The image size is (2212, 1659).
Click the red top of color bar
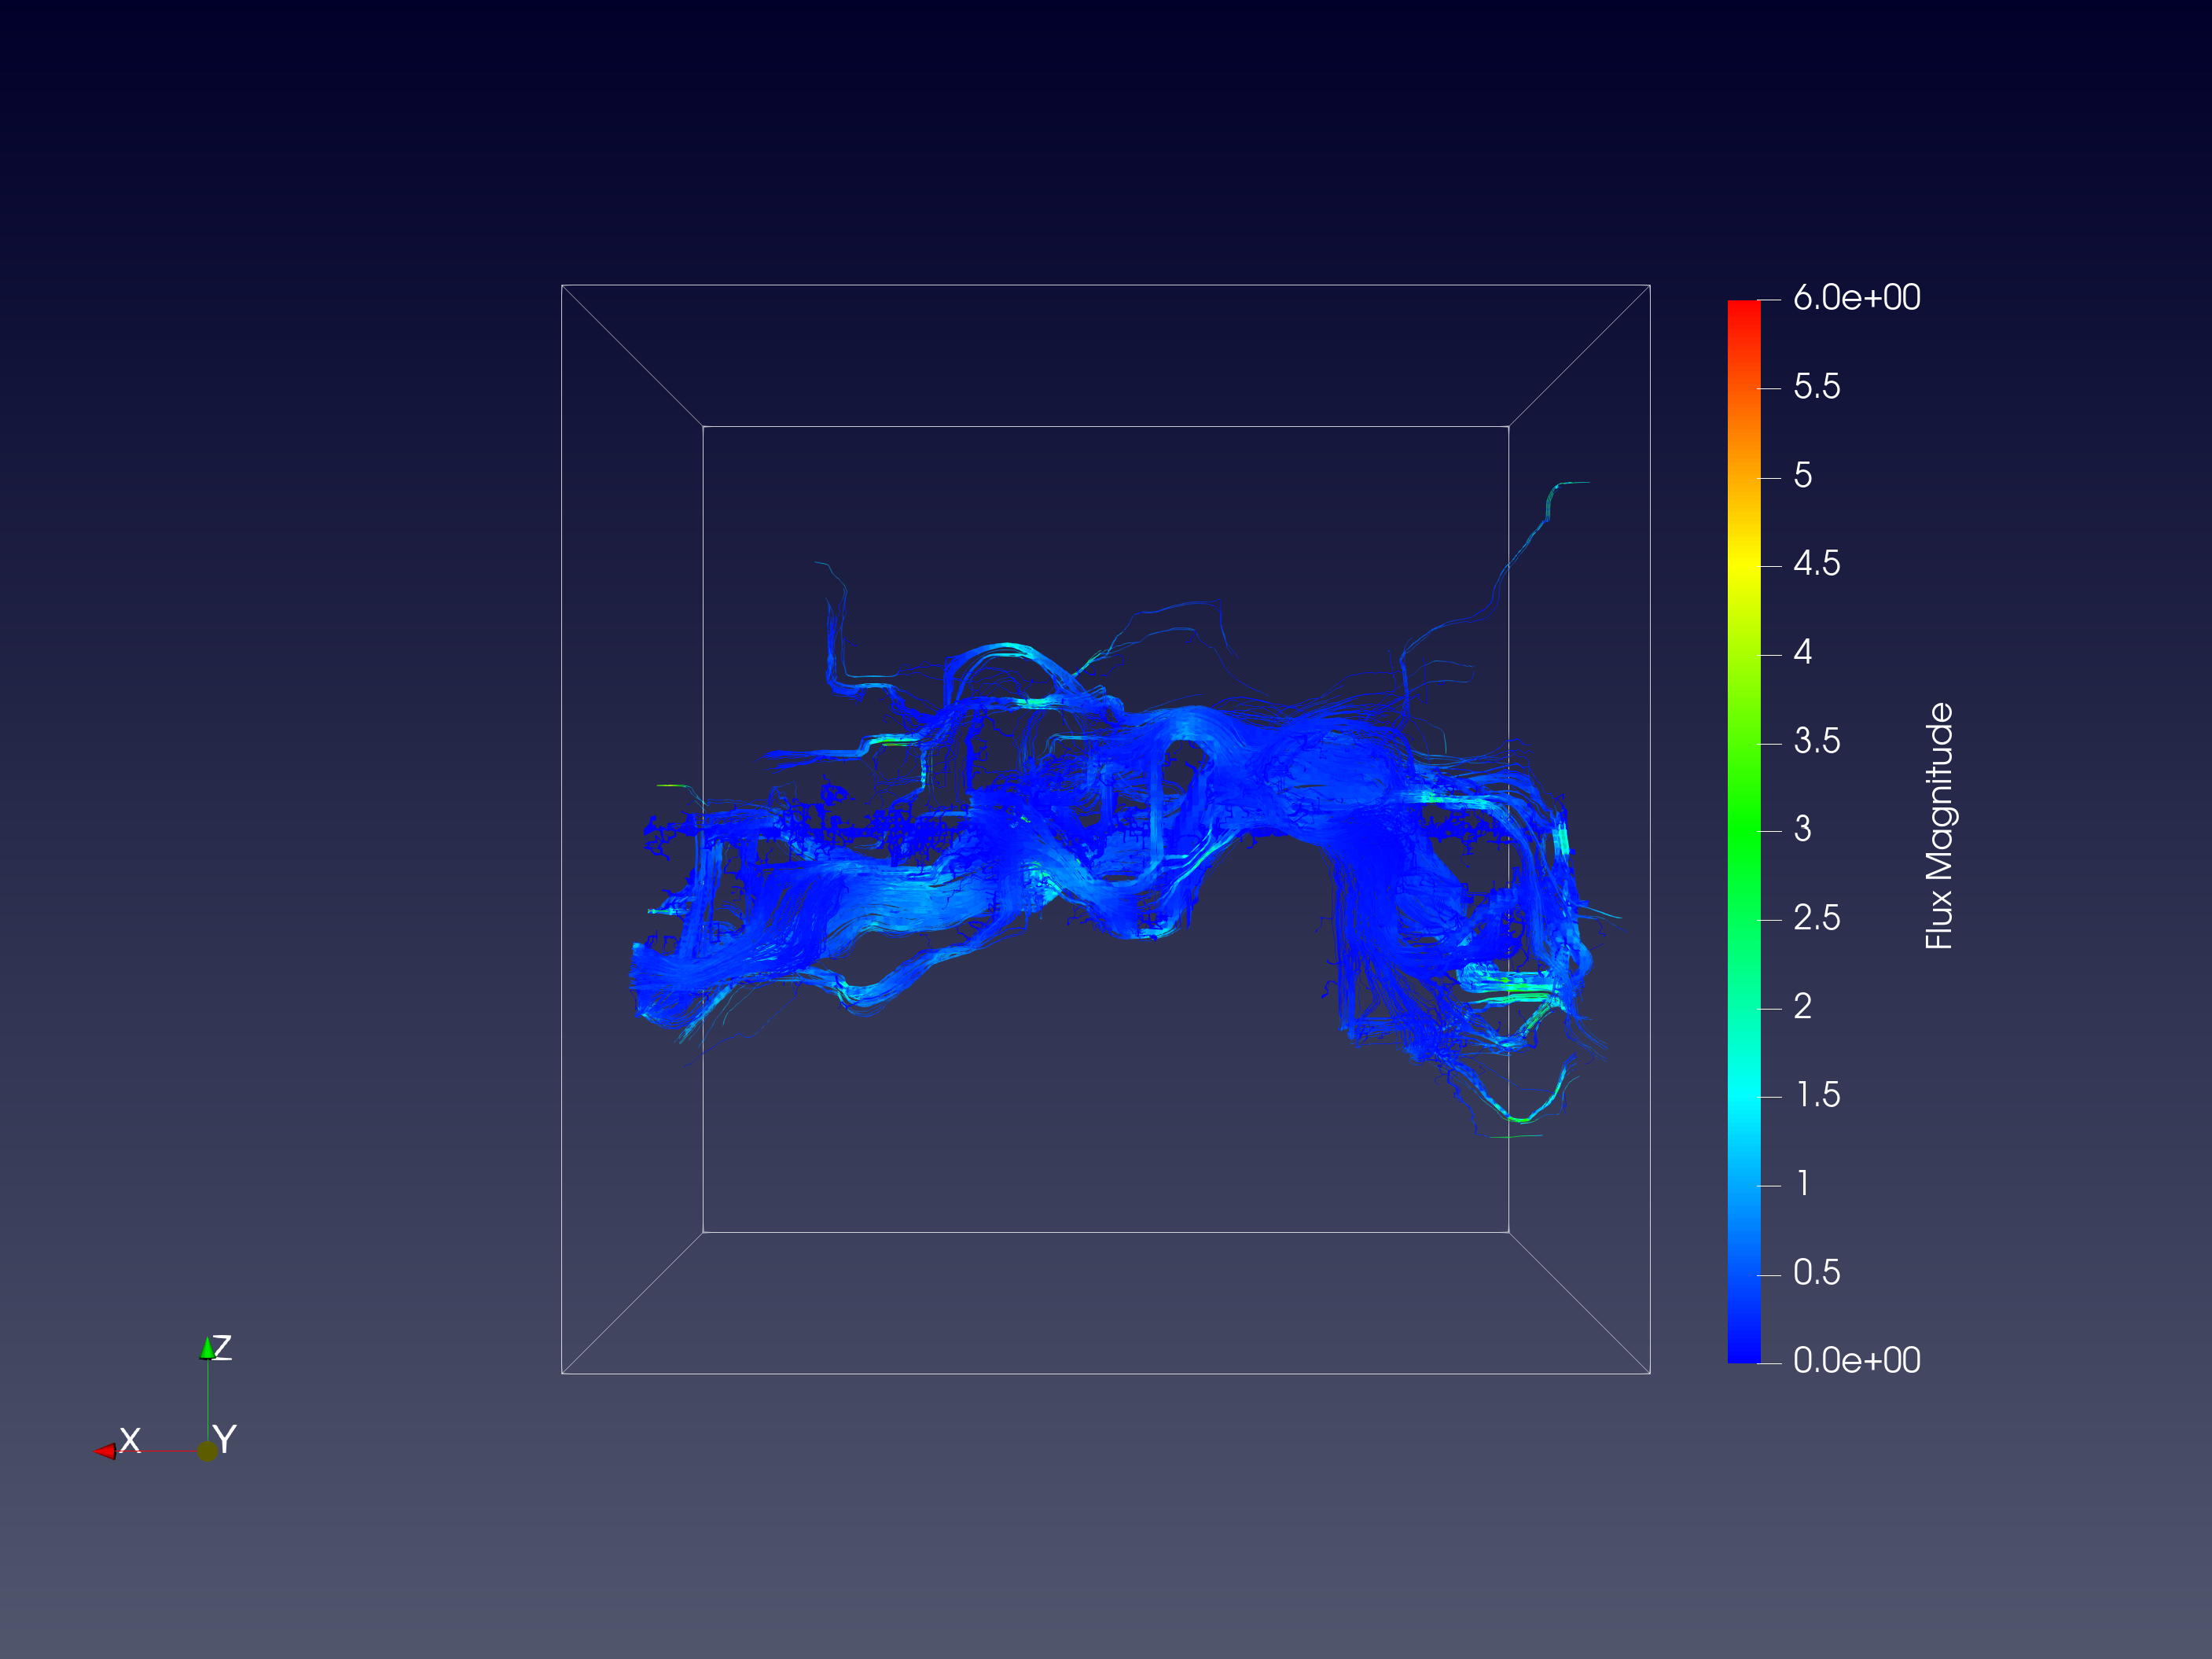1744,310
